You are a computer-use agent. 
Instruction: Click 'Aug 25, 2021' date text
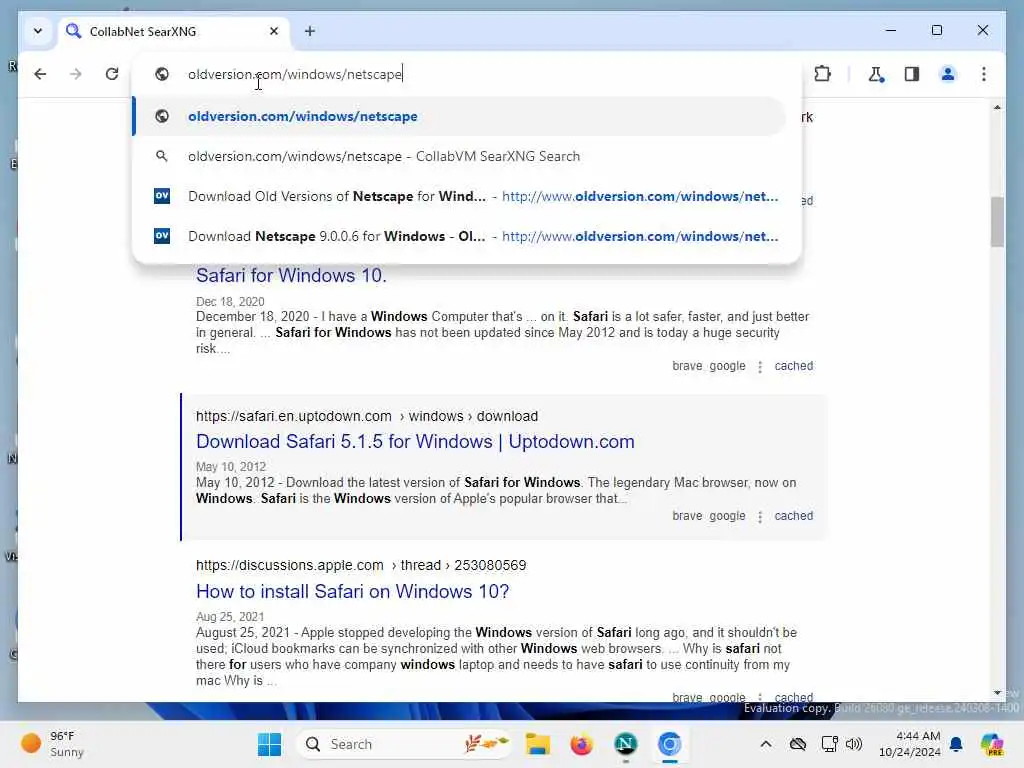pos(230,617)
